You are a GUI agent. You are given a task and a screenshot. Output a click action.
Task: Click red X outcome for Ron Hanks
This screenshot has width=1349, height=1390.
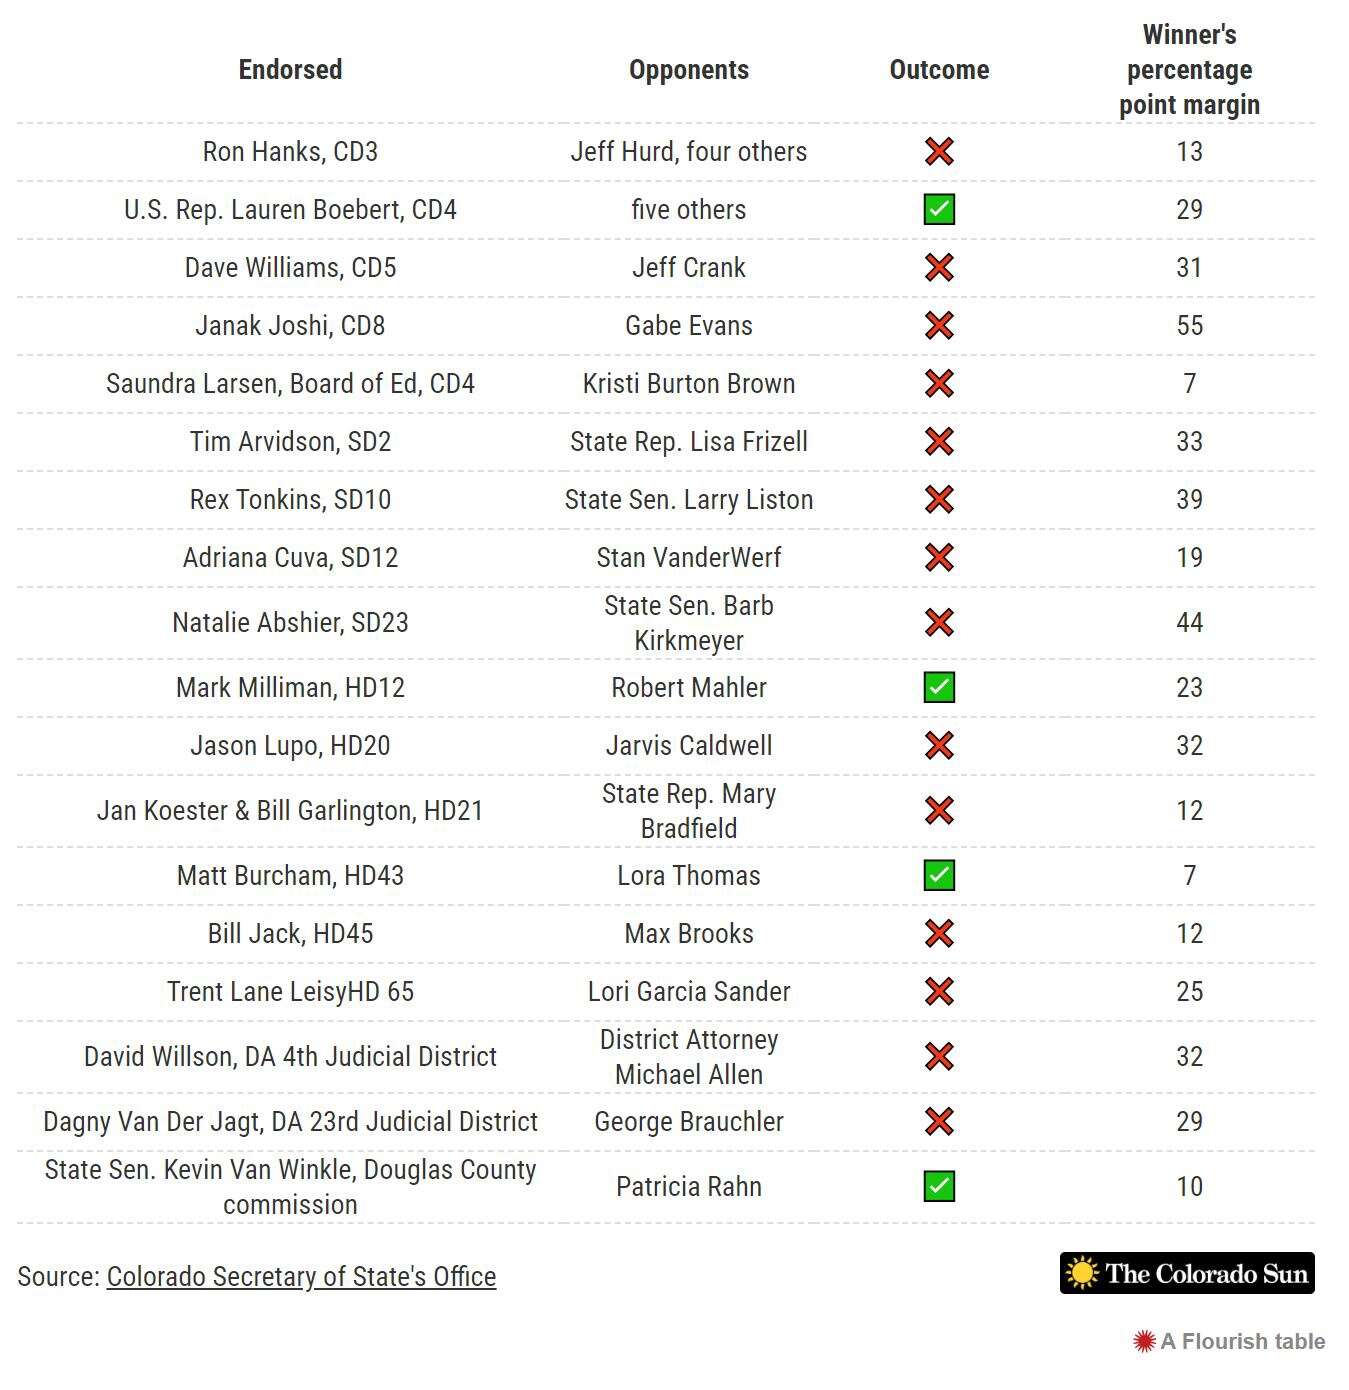click(939, 152)
